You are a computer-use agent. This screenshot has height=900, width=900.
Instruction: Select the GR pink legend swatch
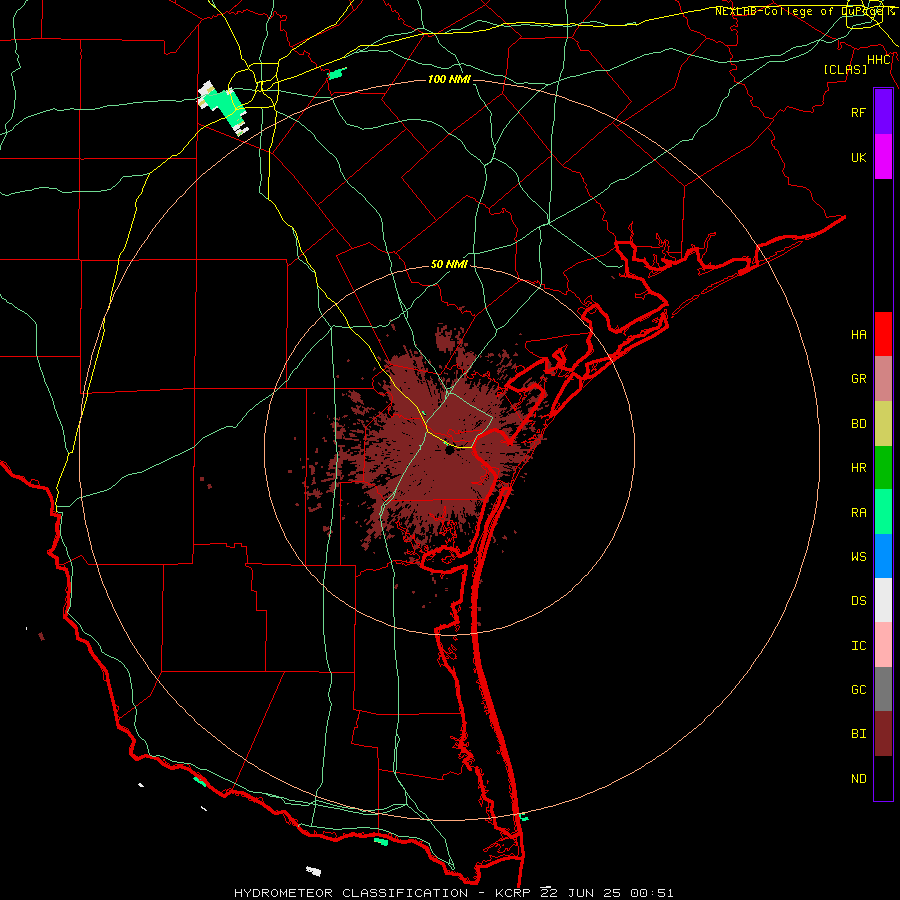pyautogui.click(x=883, y=378)
